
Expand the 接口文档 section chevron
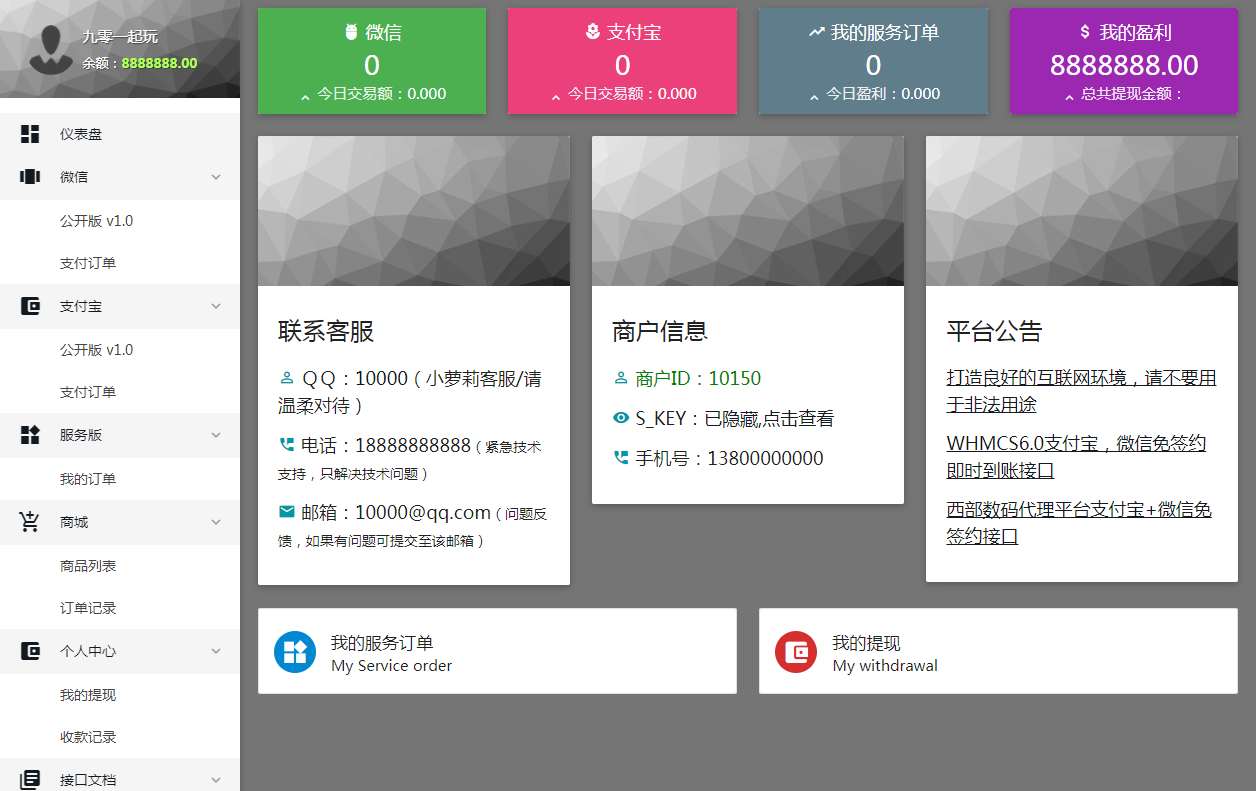click(216, 780)
